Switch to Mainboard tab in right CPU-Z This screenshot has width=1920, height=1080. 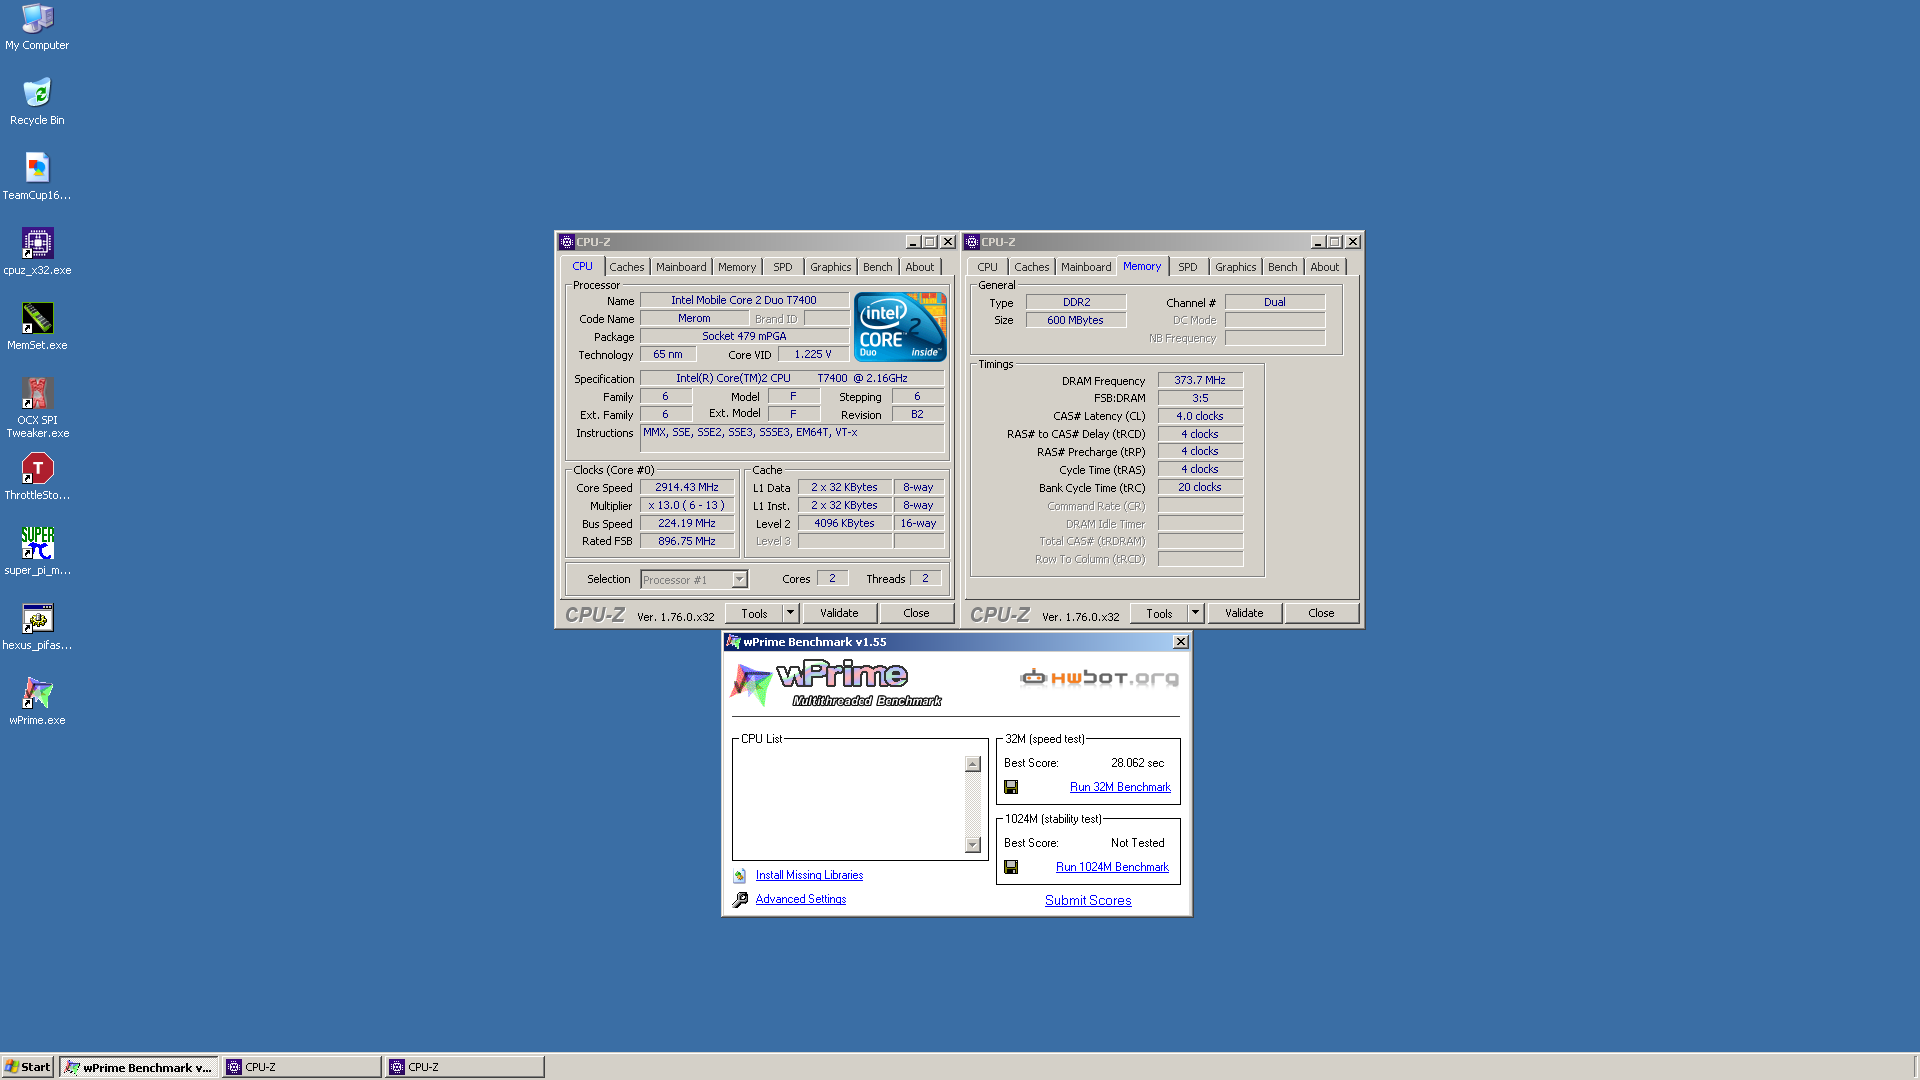click(1086, 267)
